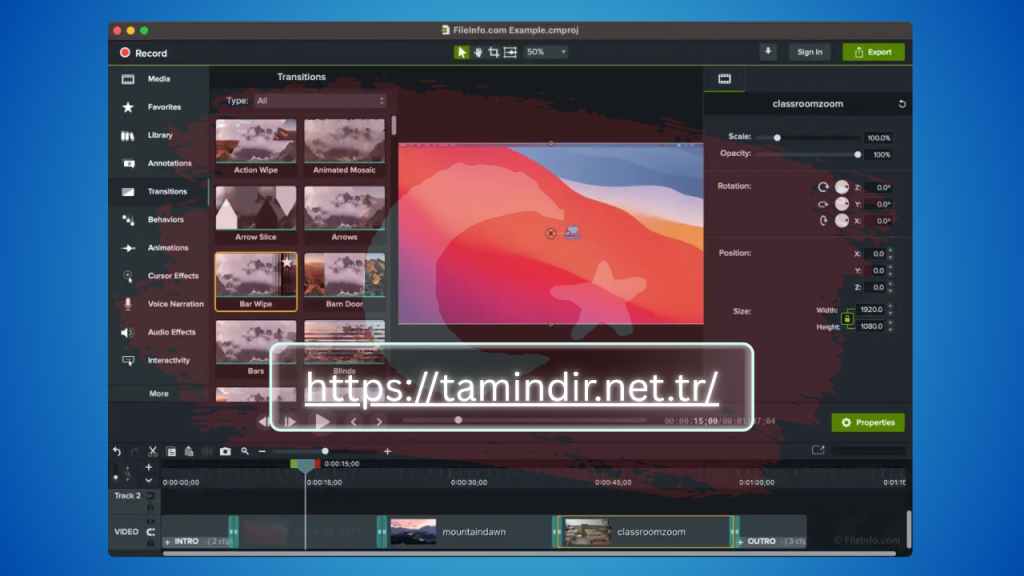Select the hand Pan tool

point(478,52)
